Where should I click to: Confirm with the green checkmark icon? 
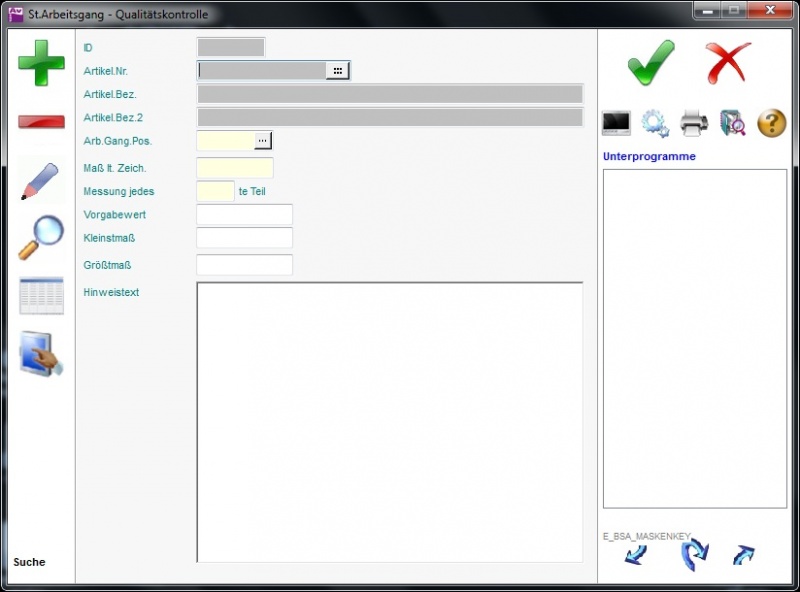coord(651,63)
